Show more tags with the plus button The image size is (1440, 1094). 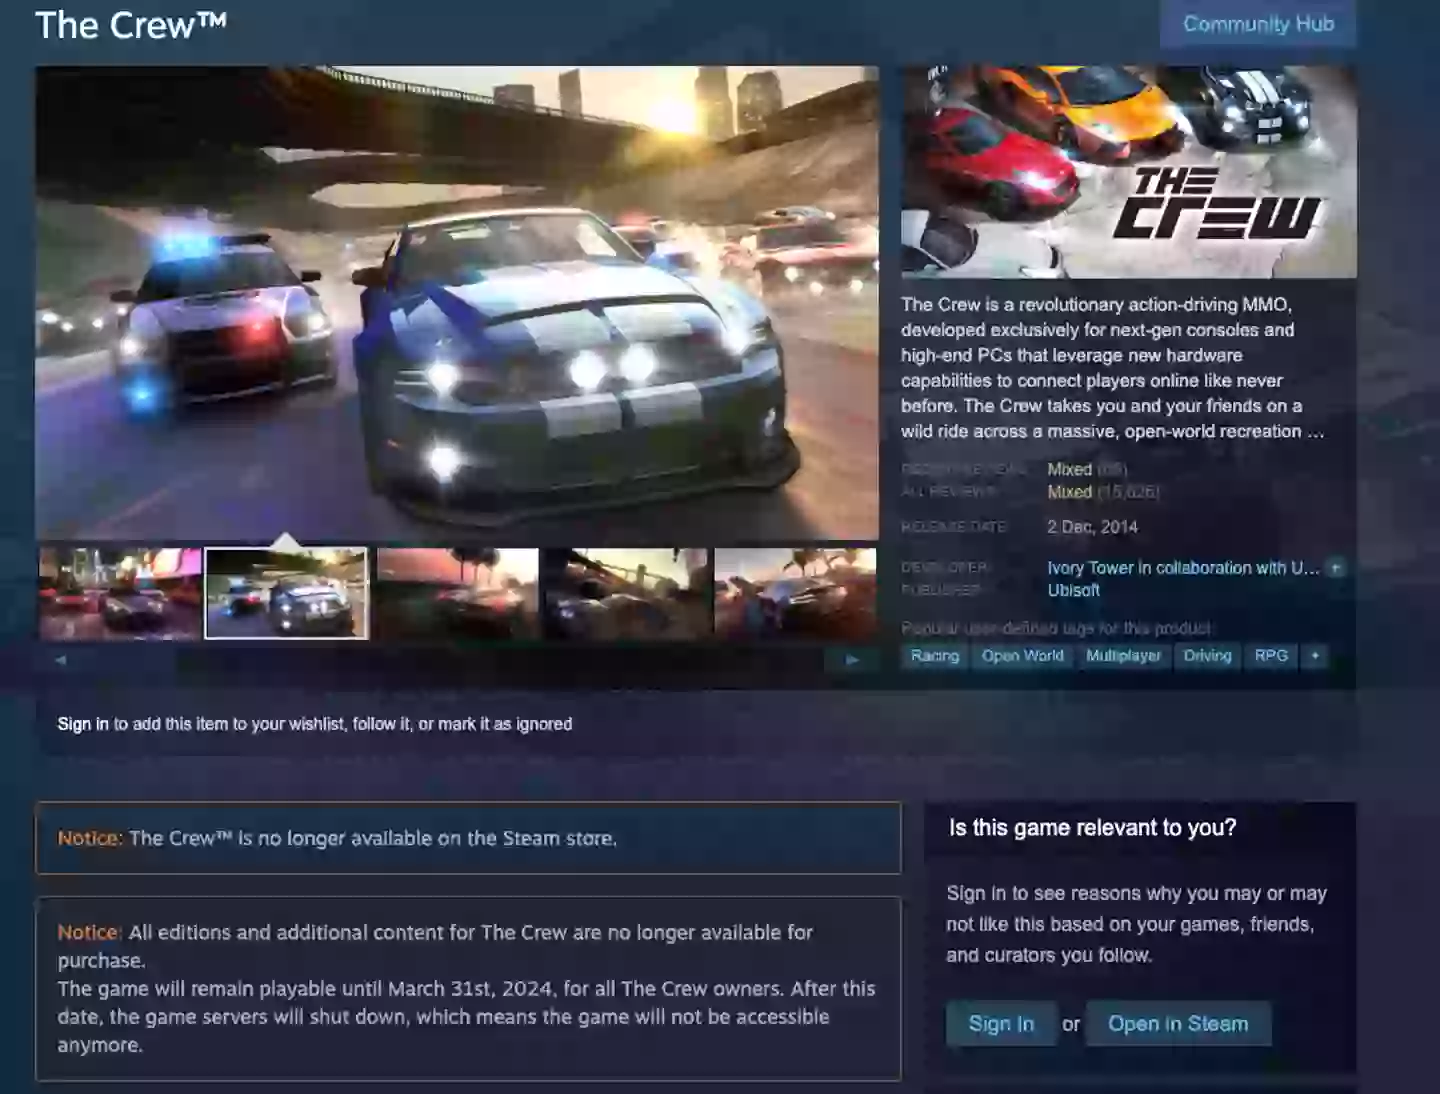[x=1315, y=656]
